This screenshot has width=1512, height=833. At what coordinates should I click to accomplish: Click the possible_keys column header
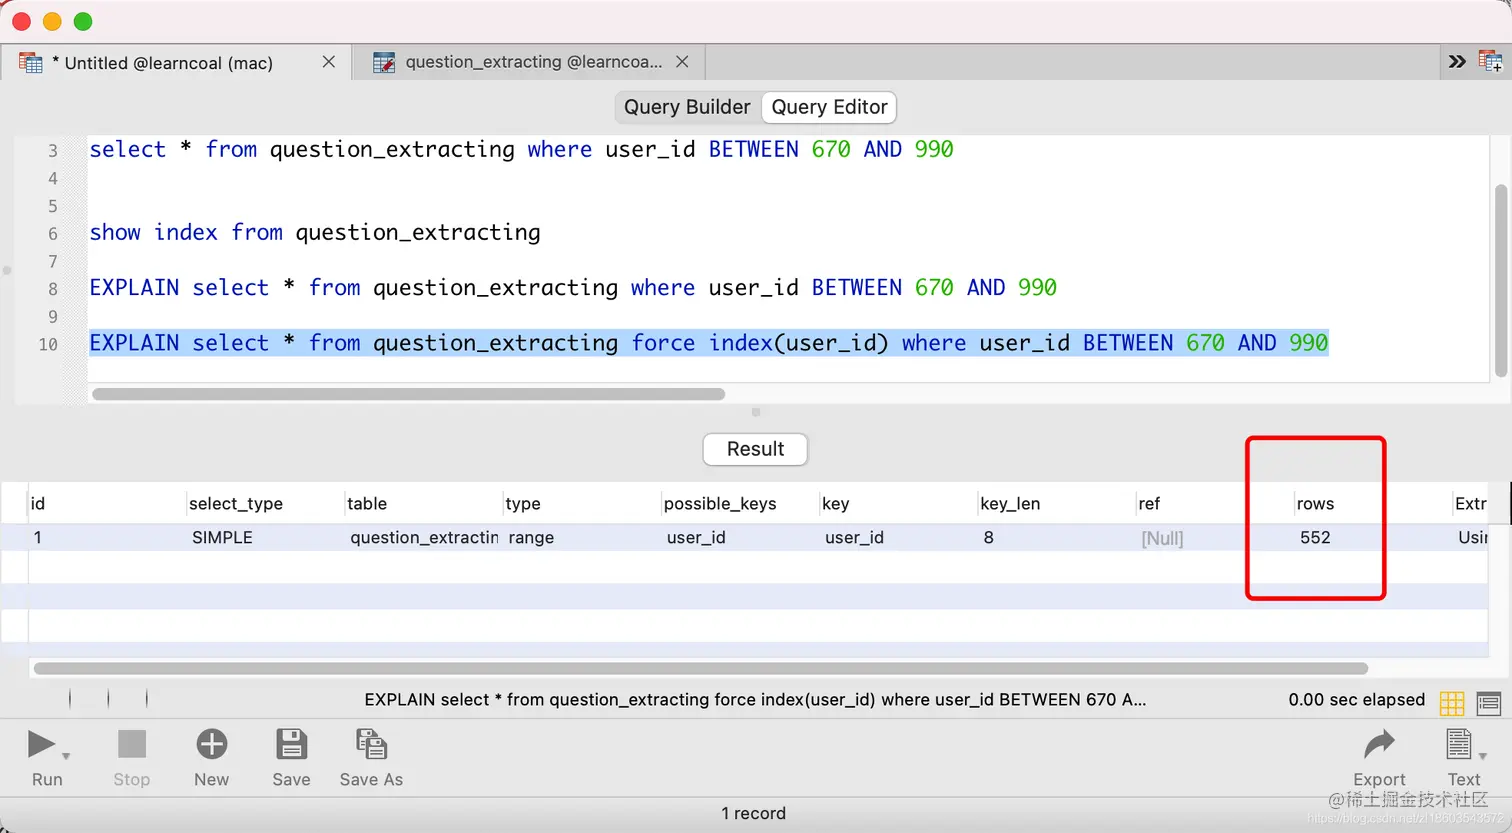[740, 504]
